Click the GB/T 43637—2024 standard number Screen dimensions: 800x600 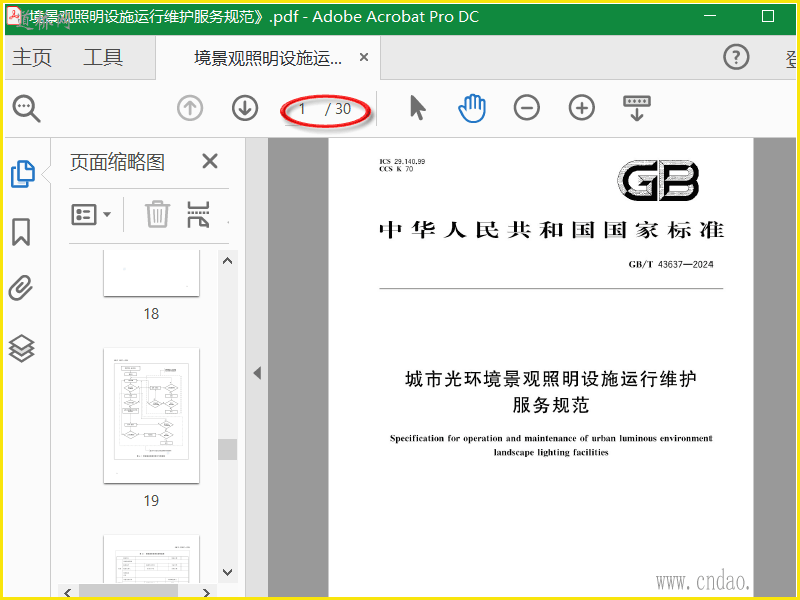click(x=671, y=264)
